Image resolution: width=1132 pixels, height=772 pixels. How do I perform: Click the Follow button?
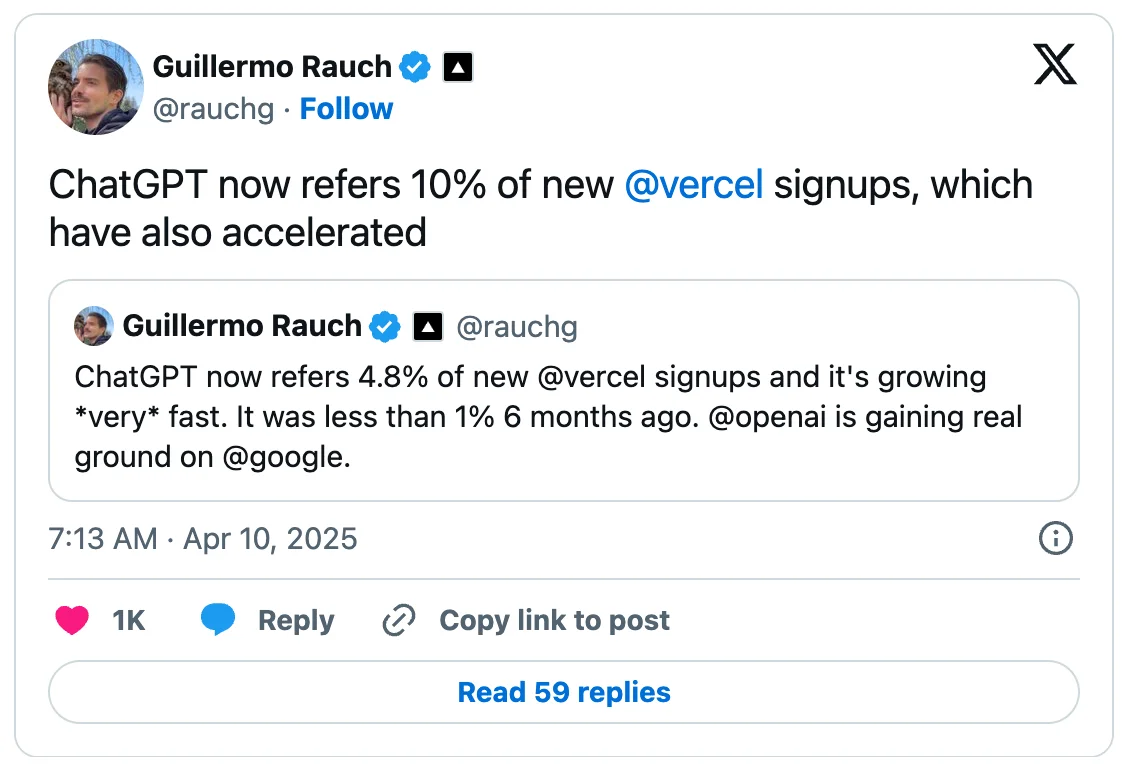tap(346, 108)
